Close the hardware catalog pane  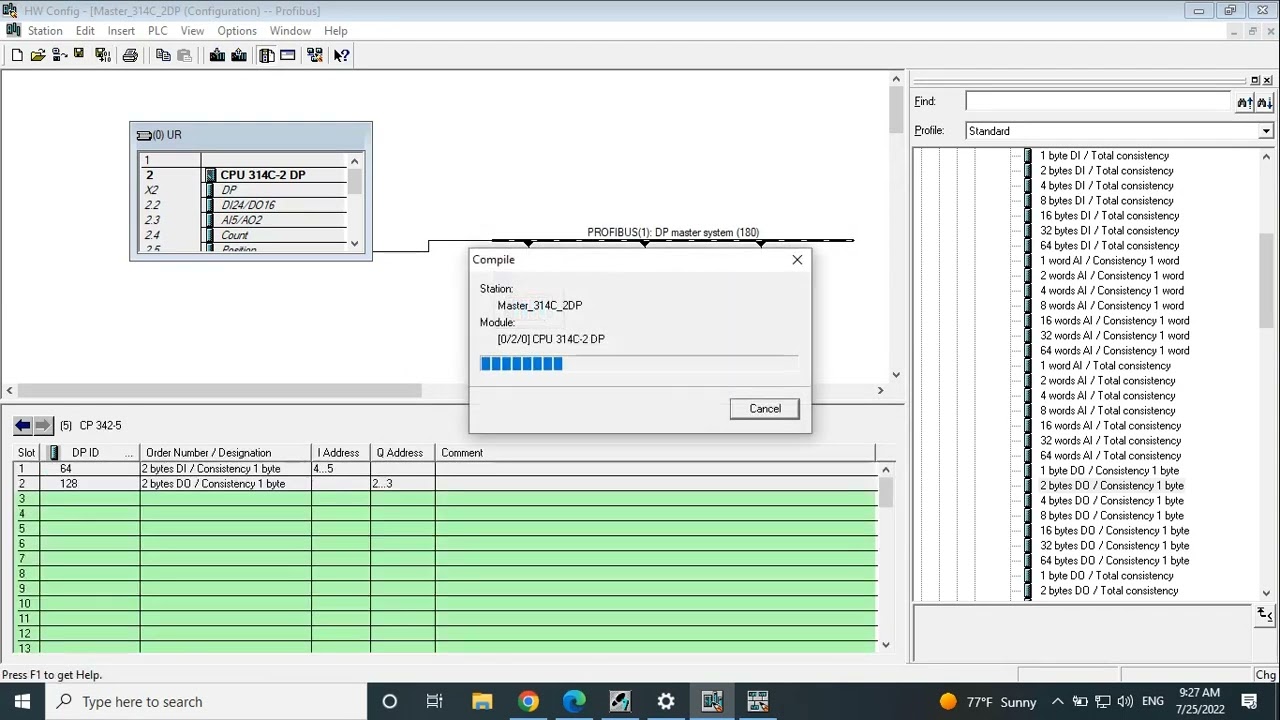pyautogui.click(x=1268, y=80)
